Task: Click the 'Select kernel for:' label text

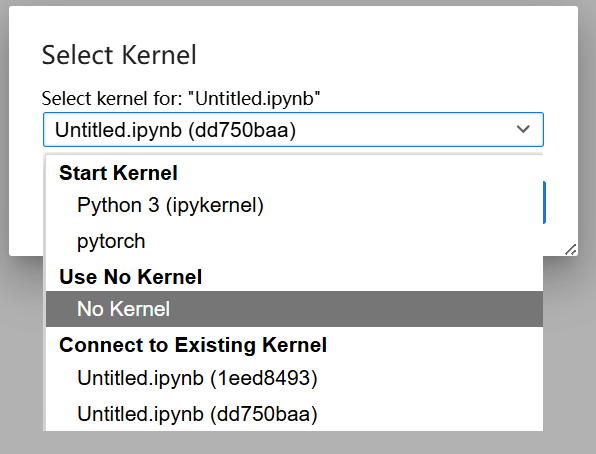Action: (x=112, y=98)
